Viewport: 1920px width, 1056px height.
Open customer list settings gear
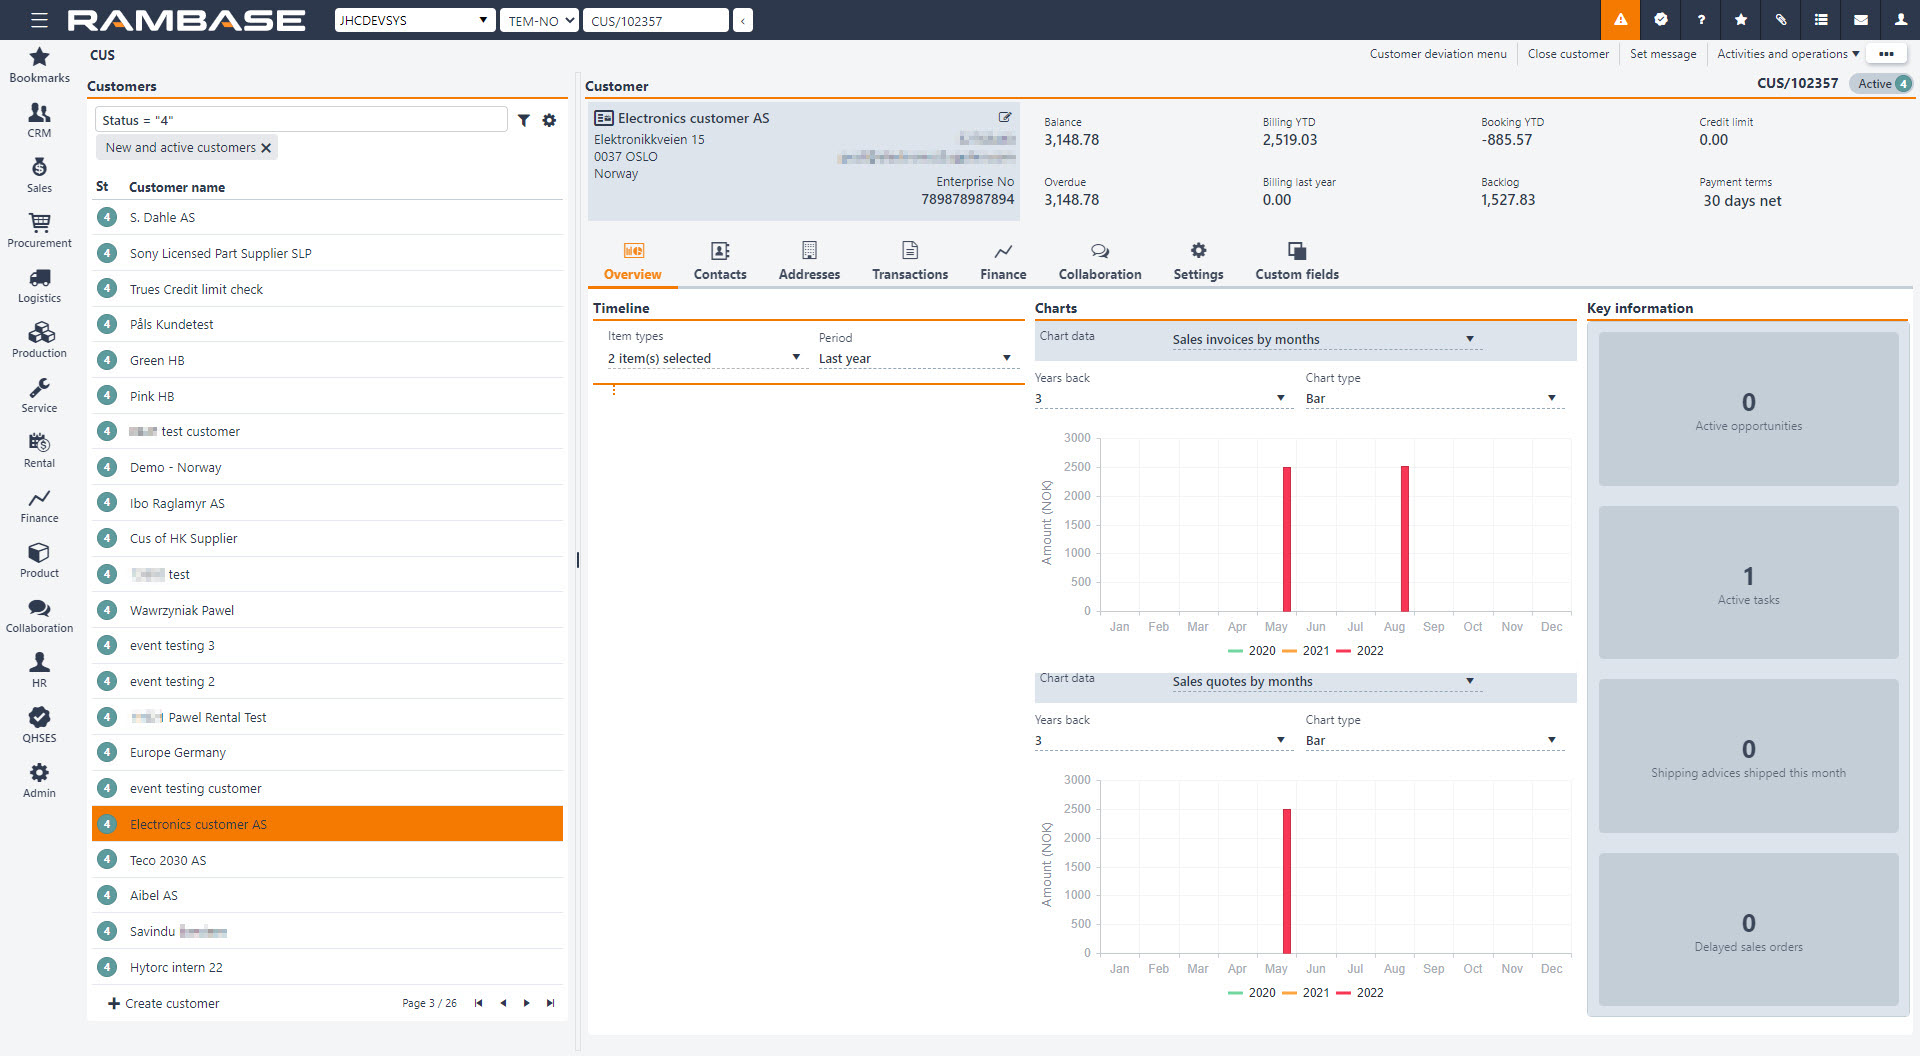tap(549, 120)
